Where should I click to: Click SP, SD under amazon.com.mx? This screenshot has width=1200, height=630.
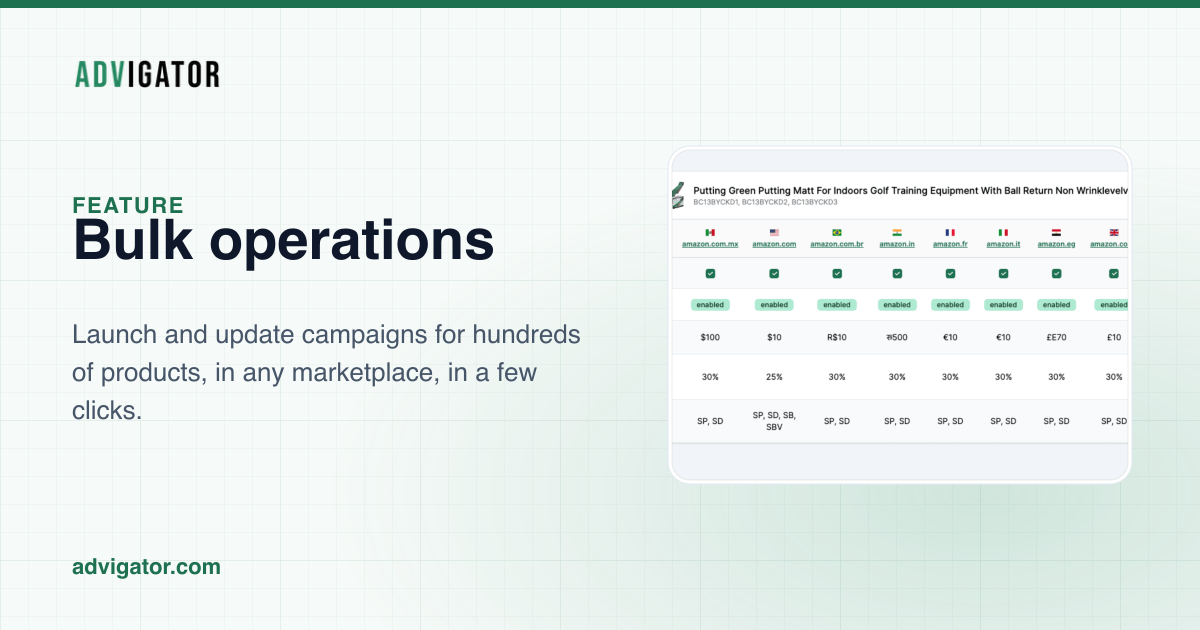[x=710, y=421]
